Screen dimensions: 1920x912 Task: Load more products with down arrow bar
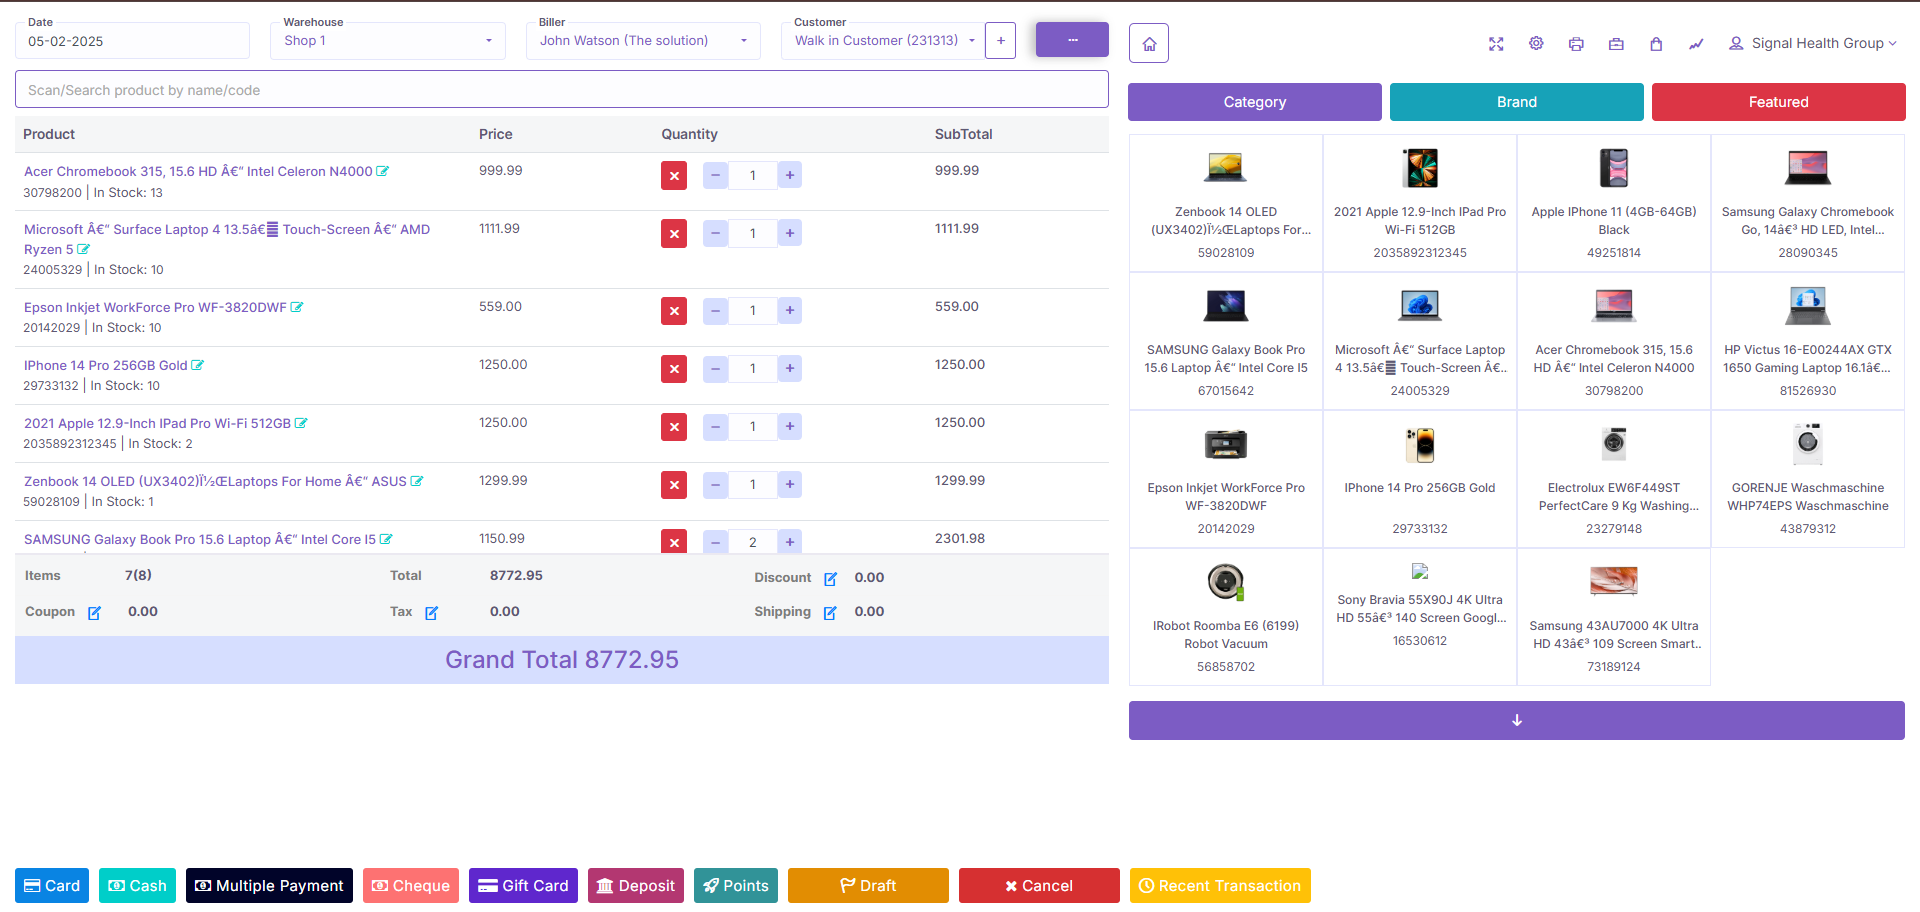click(x=1517, y=720)
